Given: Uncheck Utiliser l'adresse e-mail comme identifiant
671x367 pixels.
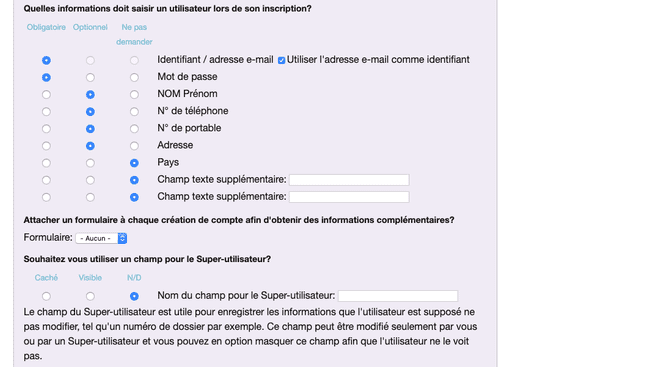Looking at the screenshot, I should [281, 60].
